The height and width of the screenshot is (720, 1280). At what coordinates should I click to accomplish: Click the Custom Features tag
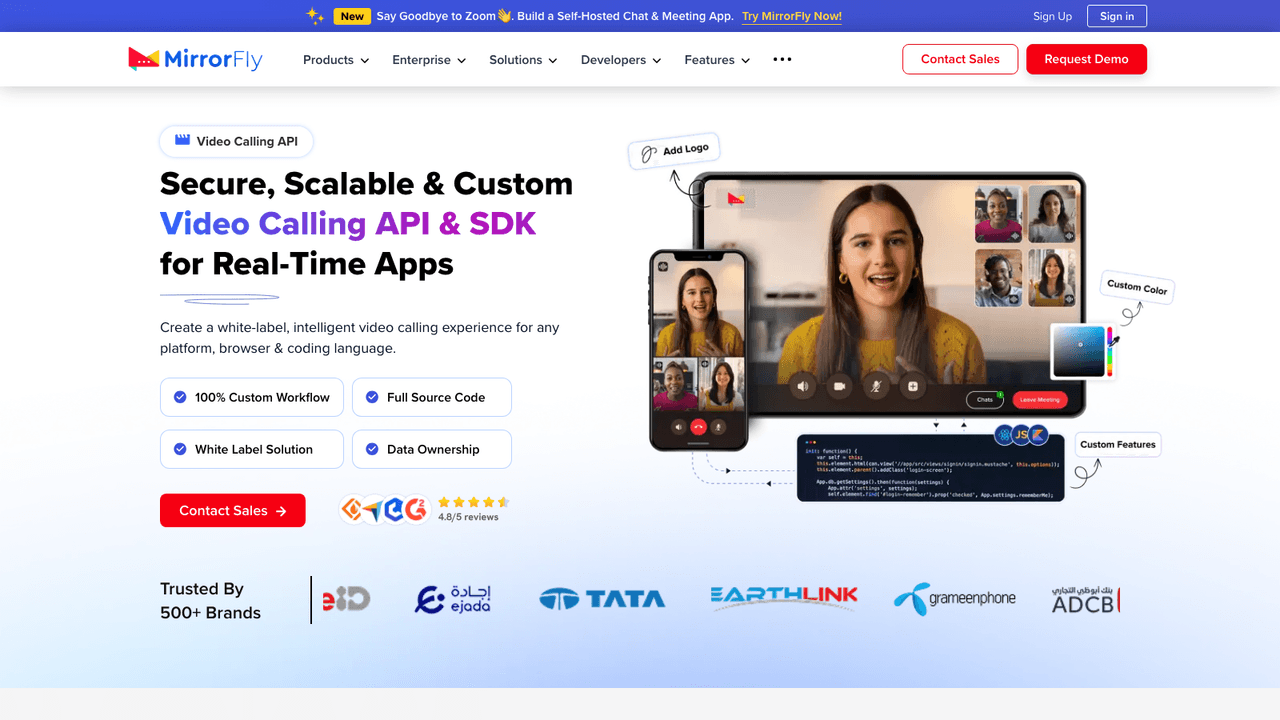click(1118, 444)
